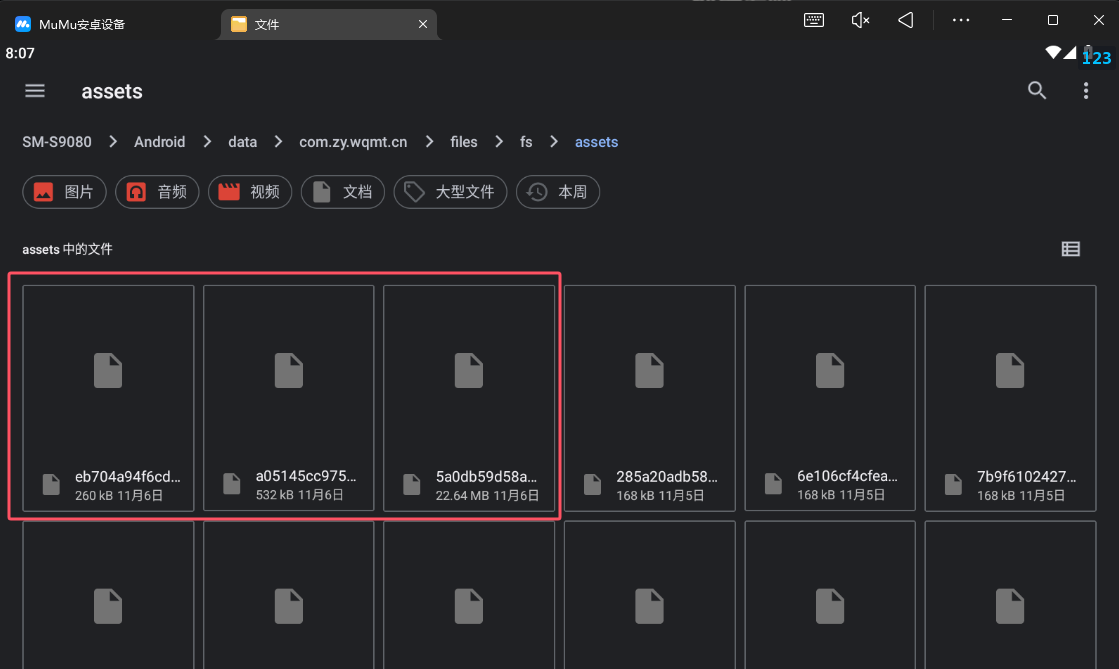Click the tag icon in 大型文件 chip

click(414, 191)
